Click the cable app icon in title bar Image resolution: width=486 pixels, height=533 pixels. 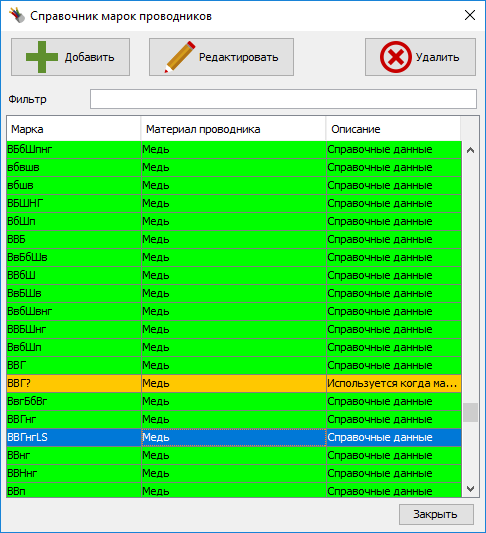click(17, 16)
